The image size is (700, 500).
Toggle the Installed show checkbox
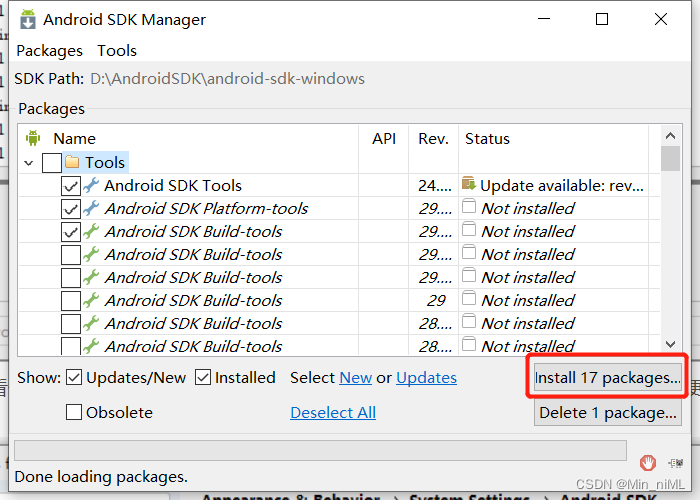click(x=203, y=378)
